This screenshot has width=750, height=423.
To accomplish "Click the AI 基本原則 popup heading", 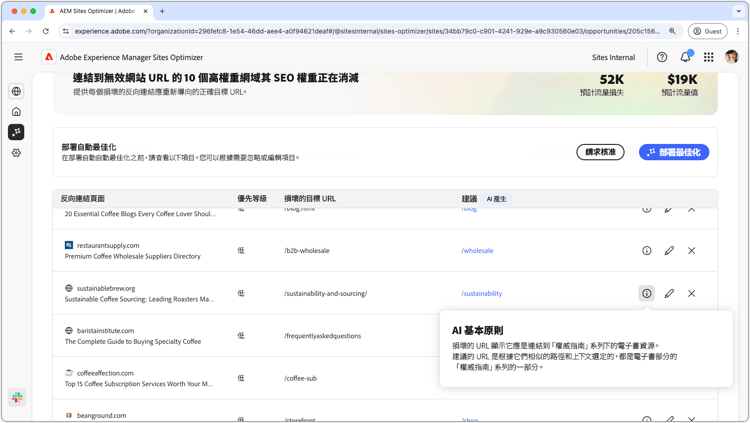I will [x=477, y=331].
